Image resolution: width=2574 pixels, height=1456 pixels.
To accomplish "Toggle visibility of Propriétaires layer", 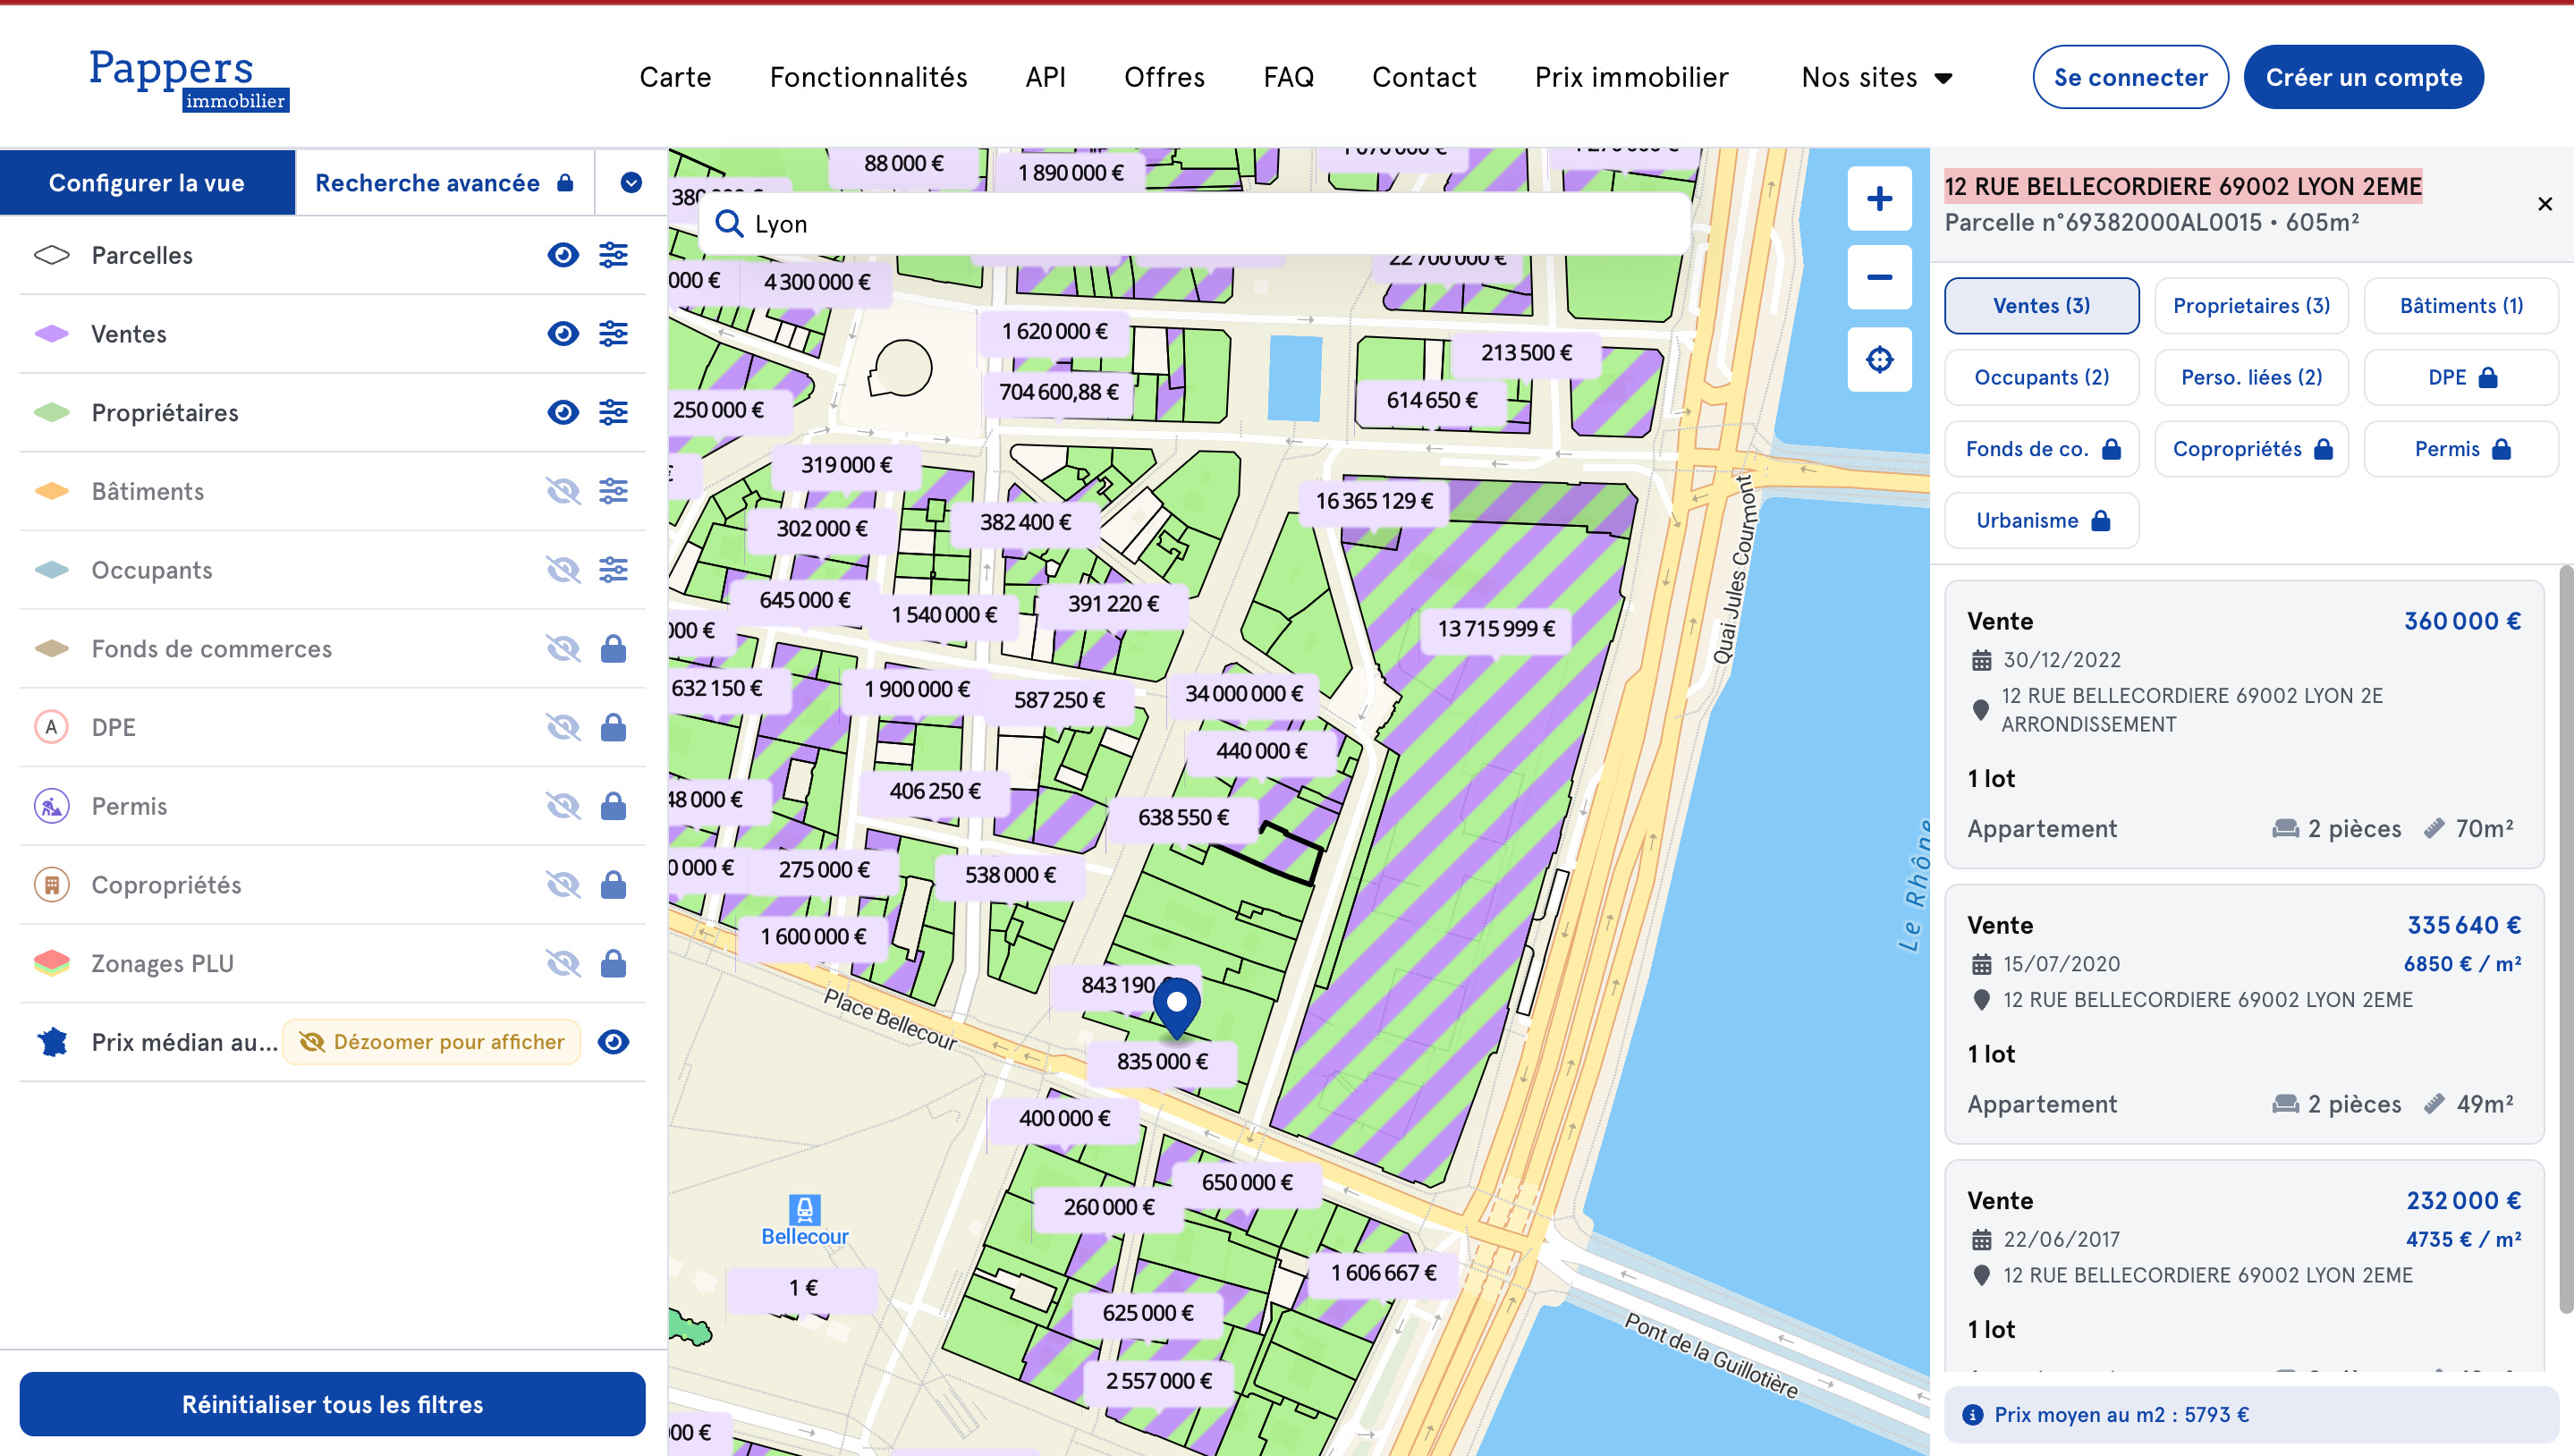I will point(563,412).
